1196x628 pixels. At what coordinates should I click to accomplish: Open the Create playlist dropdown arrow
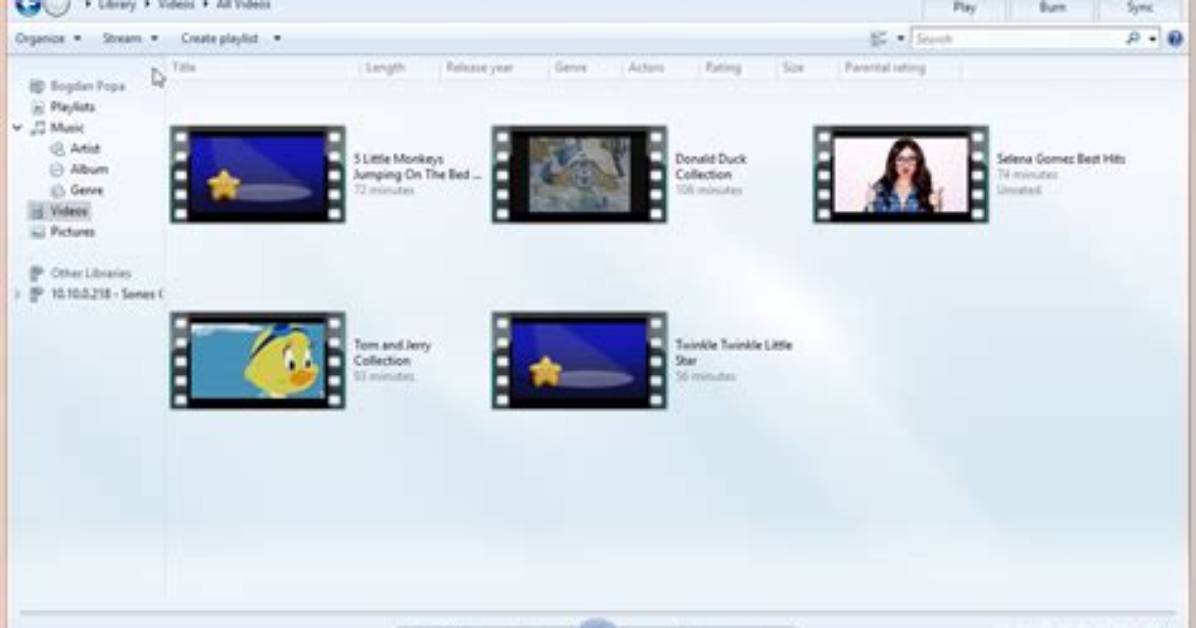coord(277,38)
